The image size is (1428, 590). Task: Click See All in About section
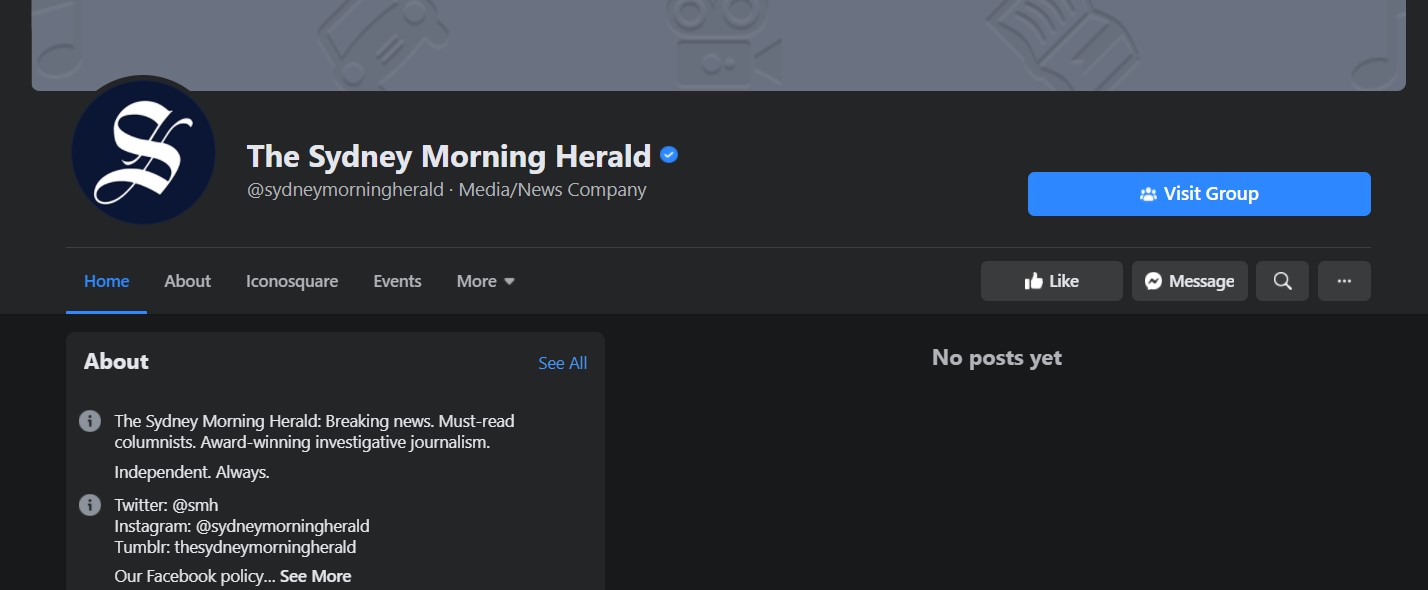[563, 363]
